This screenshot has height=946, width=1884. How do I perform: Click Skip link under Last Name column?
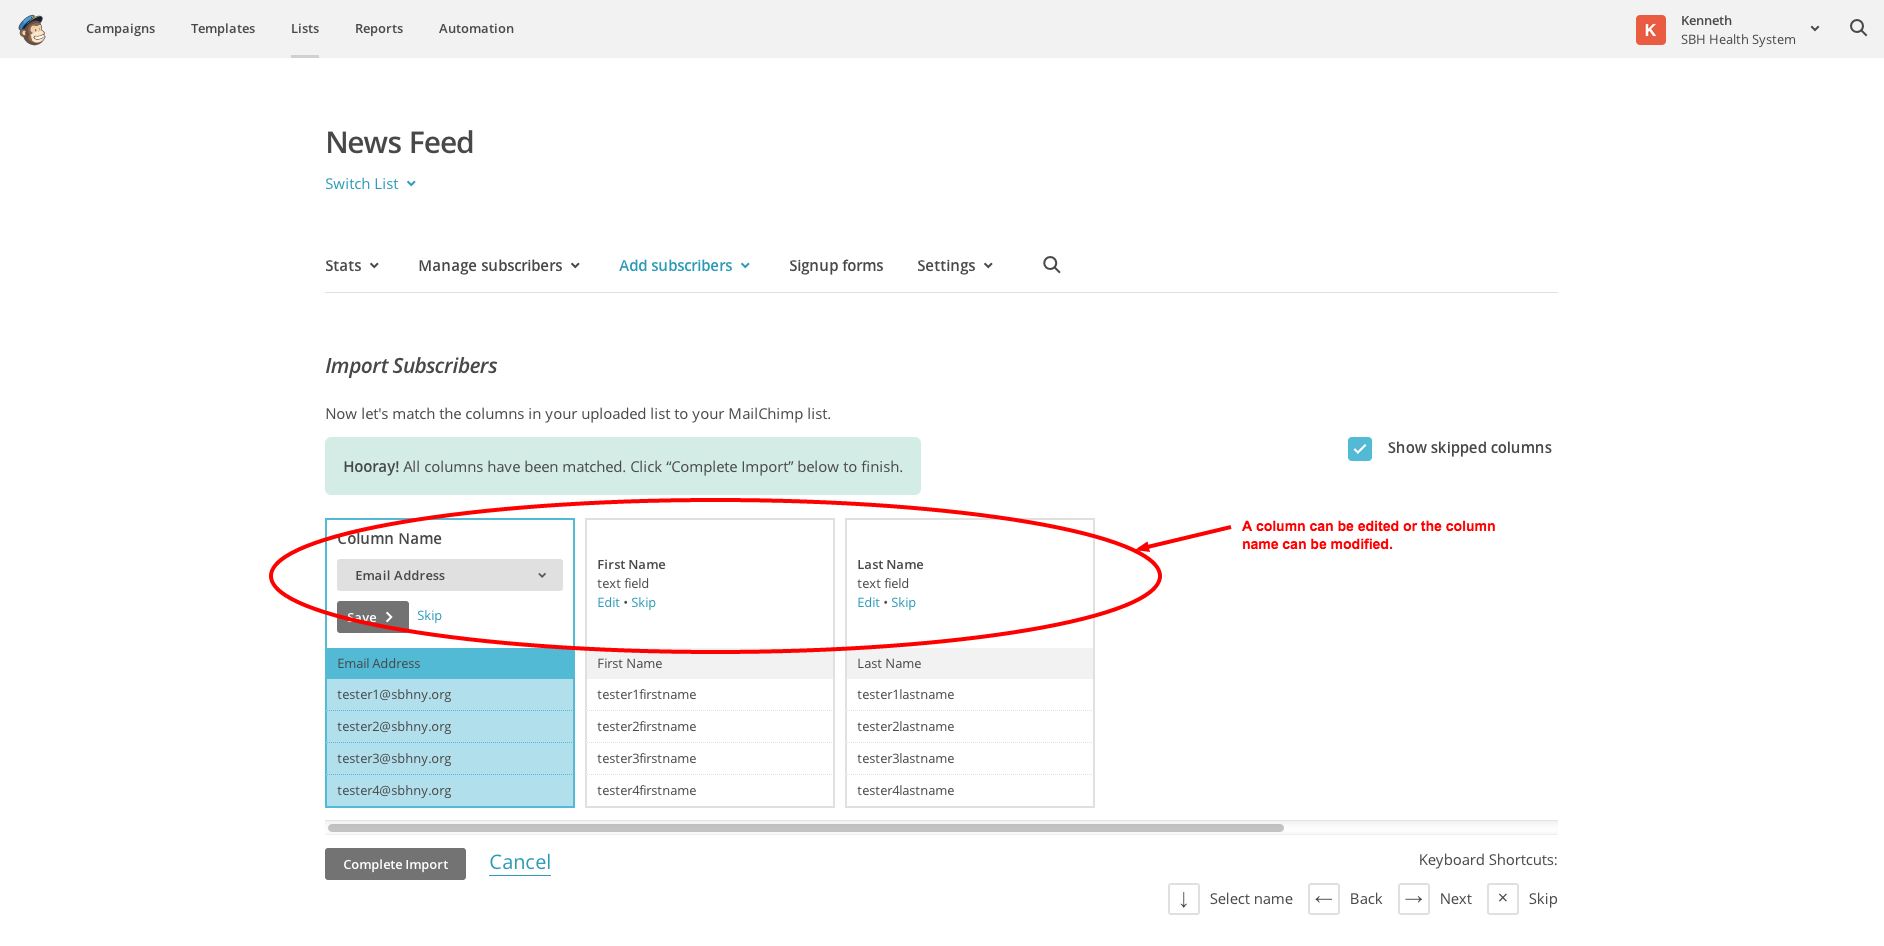coord(903,603)
